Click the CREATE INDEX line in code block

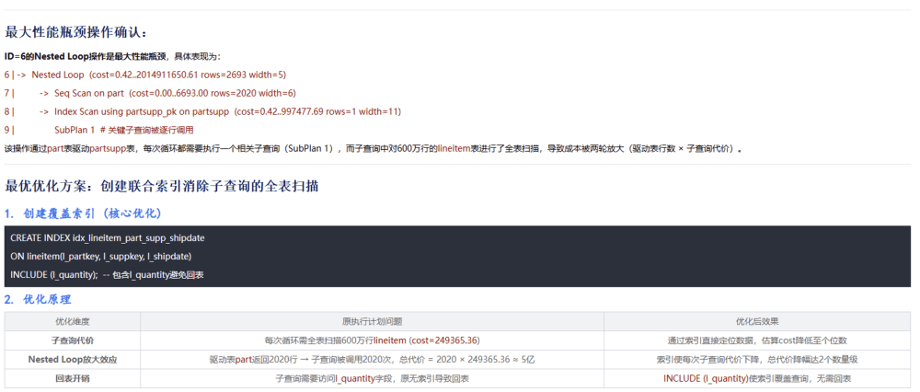click(x=107, y=238)
